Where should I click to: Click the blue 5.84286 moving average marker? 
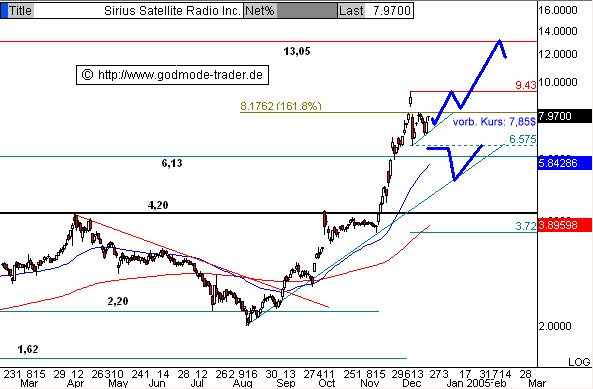[x=565, y=163]
